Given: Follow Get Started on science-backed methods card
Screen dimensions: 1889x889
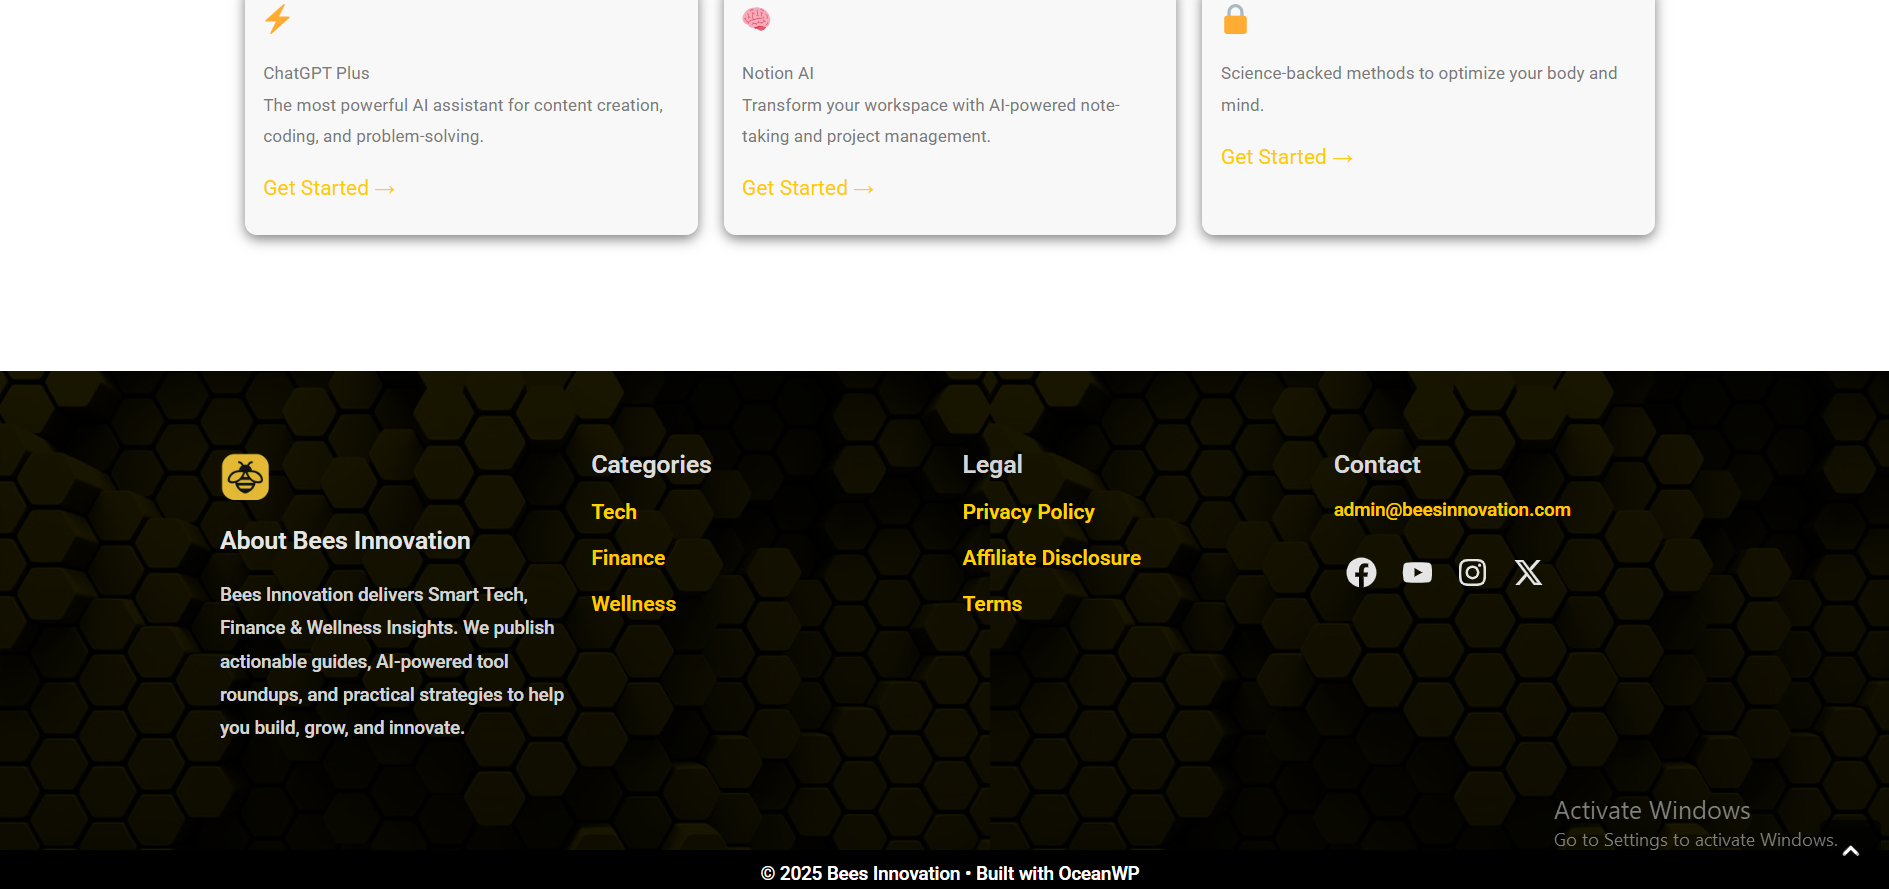Looking at the screenshot, I should coord(1286,157).
